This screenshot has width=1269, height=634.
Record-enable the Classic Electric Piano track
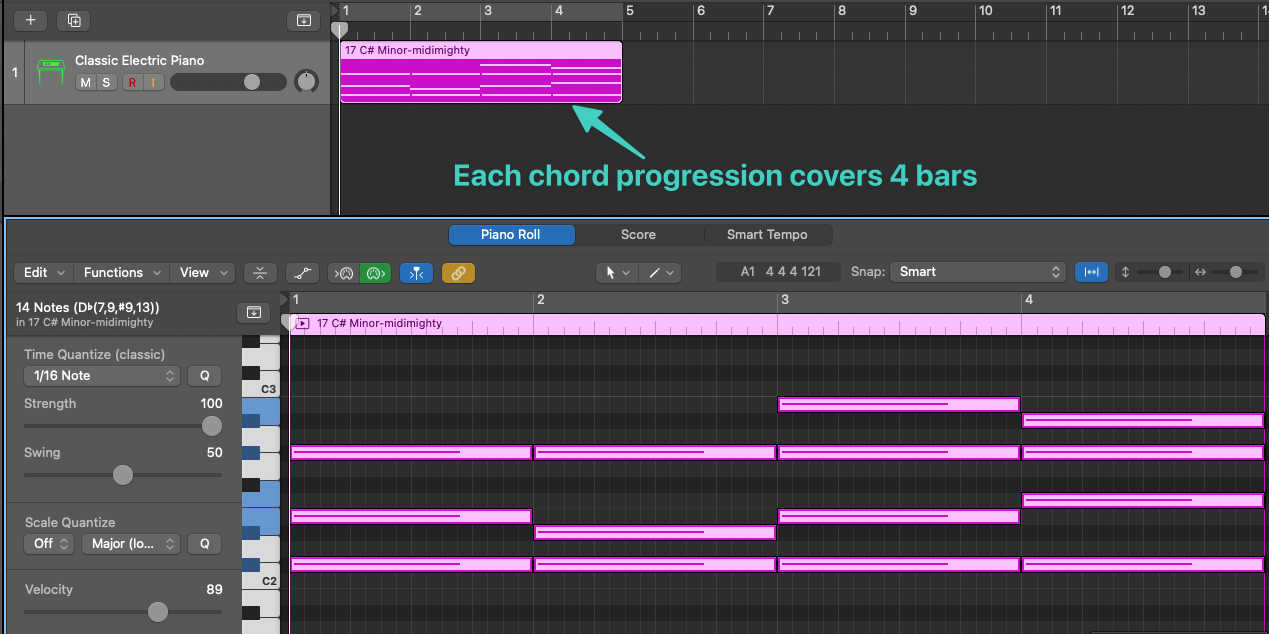pyautogui.click(x=132, y=82)
